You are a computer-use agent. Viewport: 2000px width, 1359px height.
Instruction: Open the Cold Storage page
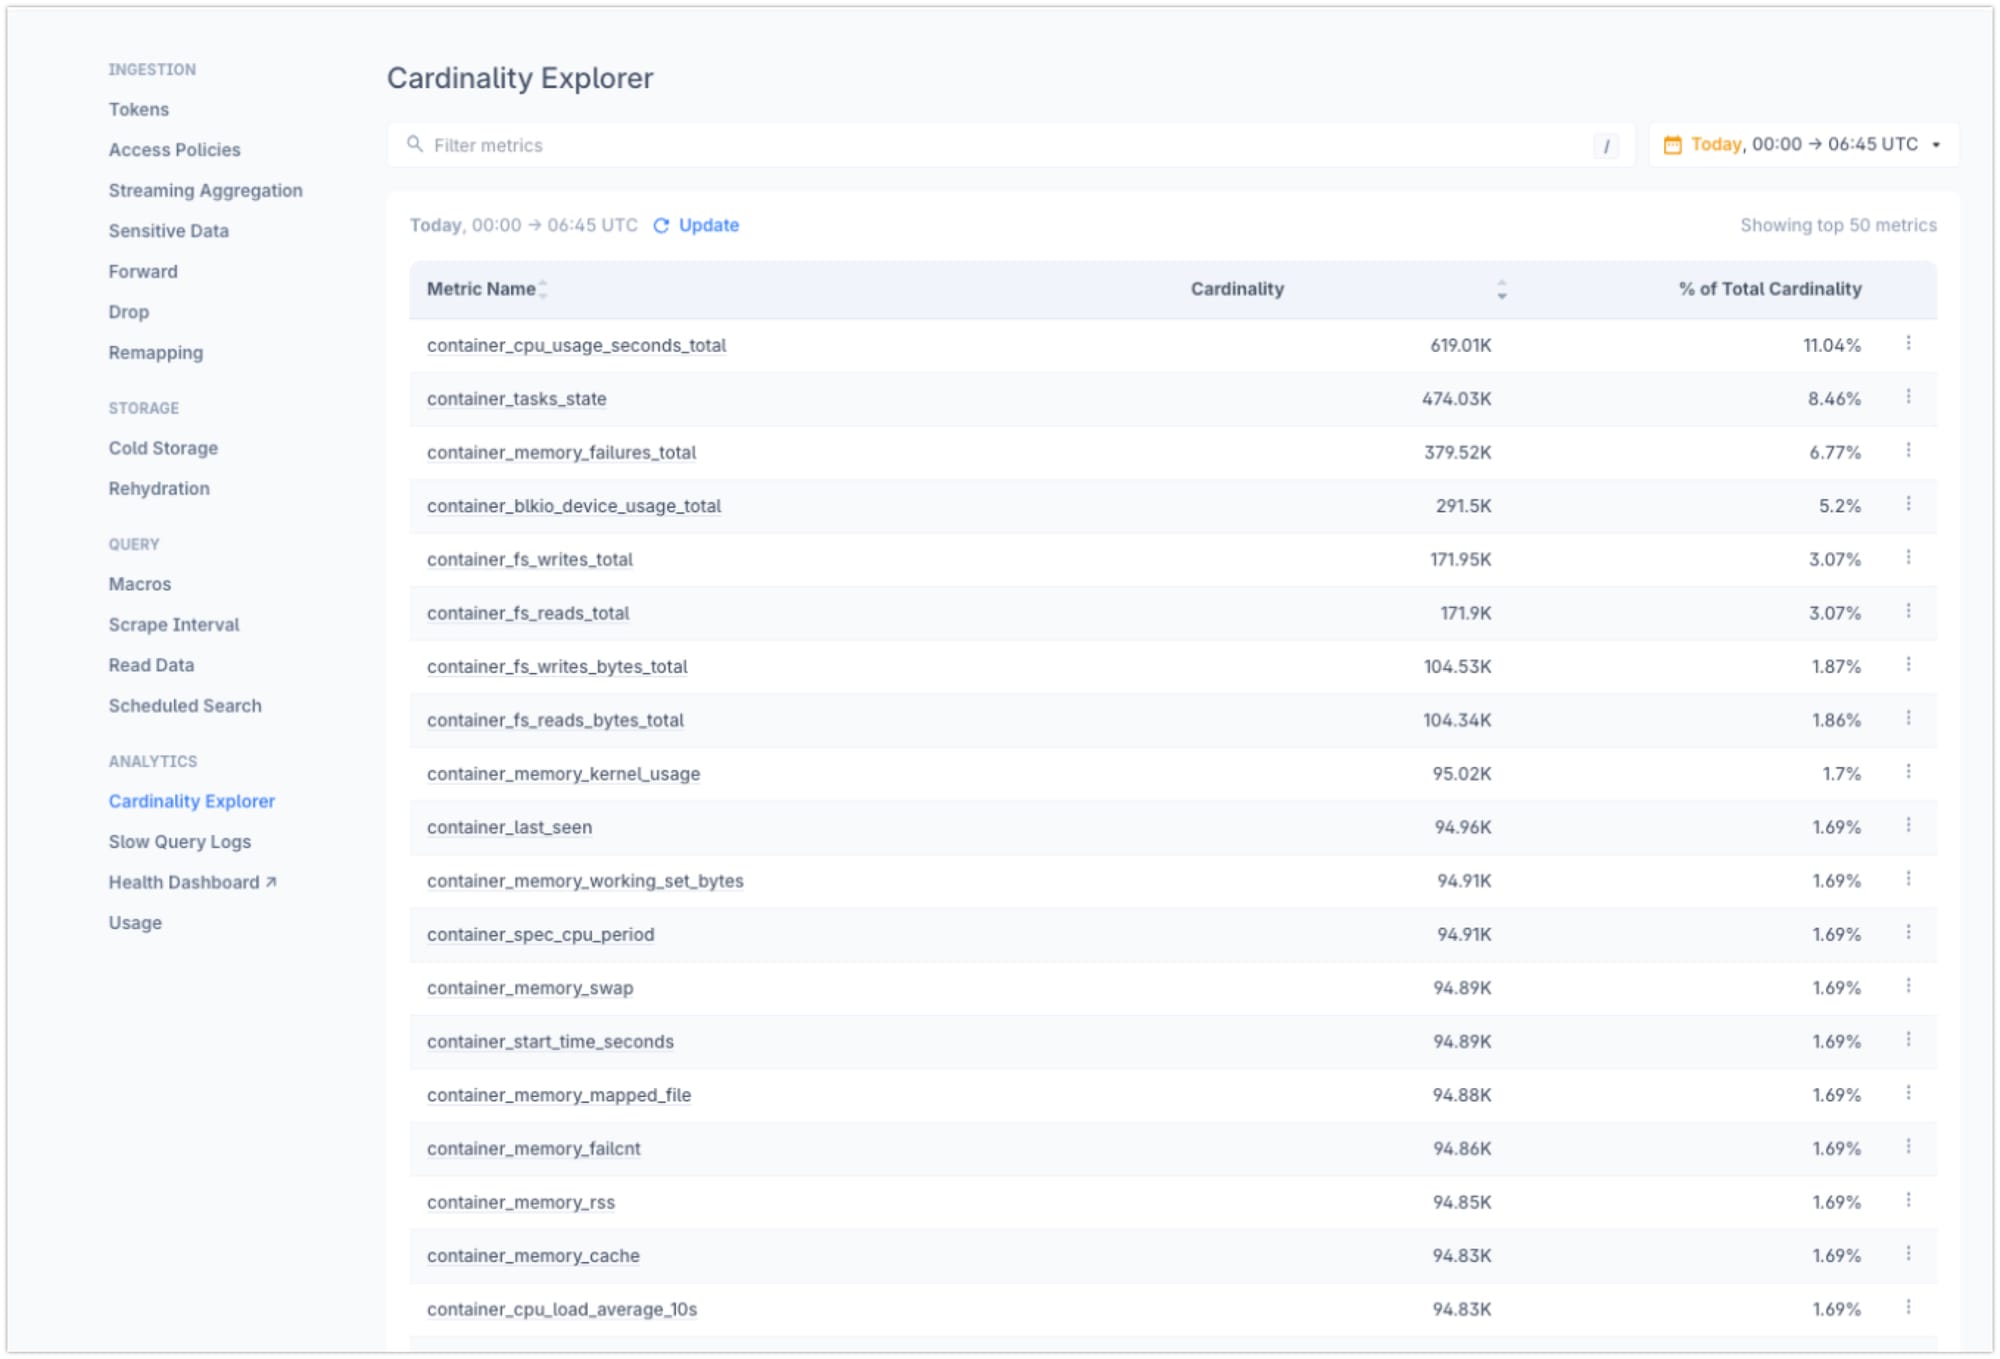(163, 448)
